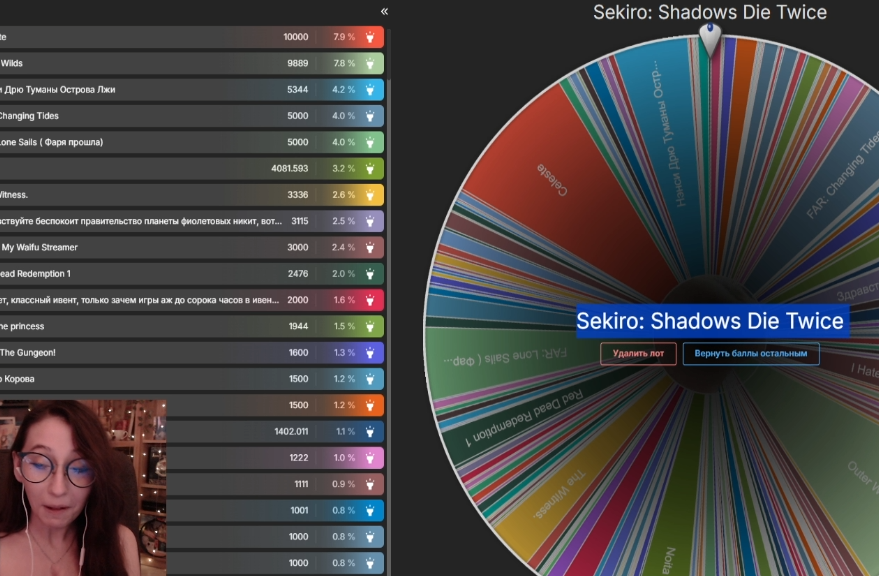Click the wheel pointer marker at top
The height and width of the screenshot is (576, 879).
point(710,38)
